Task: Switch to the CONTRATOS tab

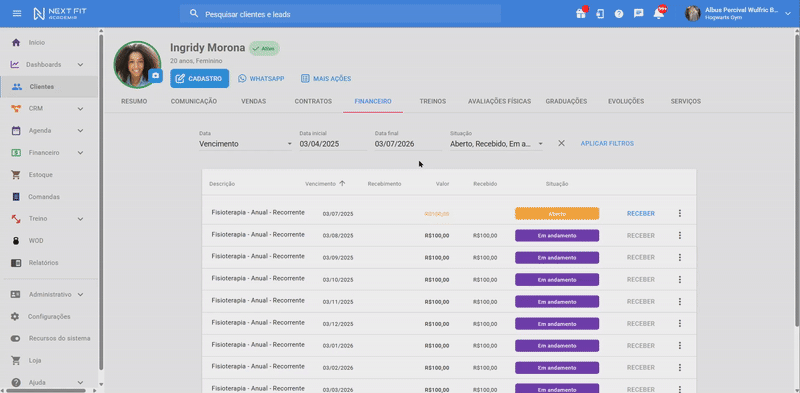Action: tap(313, 102)
